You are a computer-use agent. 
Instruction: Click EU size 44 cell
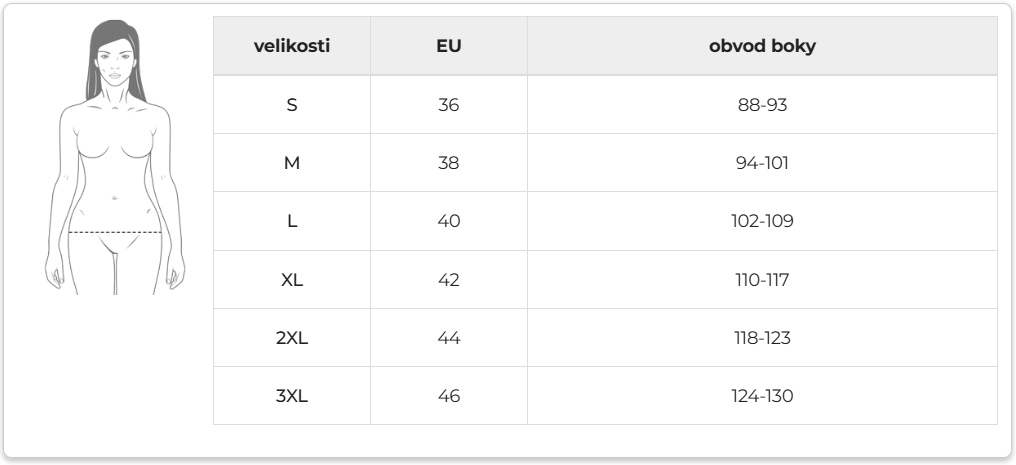[x=448, y=337]
